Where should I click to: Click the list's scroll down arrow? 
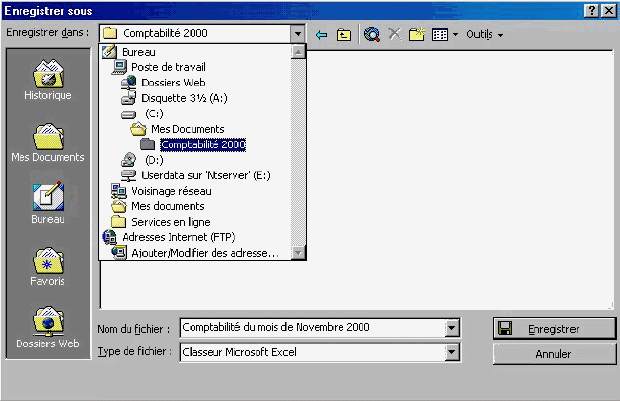pos(298,252)
